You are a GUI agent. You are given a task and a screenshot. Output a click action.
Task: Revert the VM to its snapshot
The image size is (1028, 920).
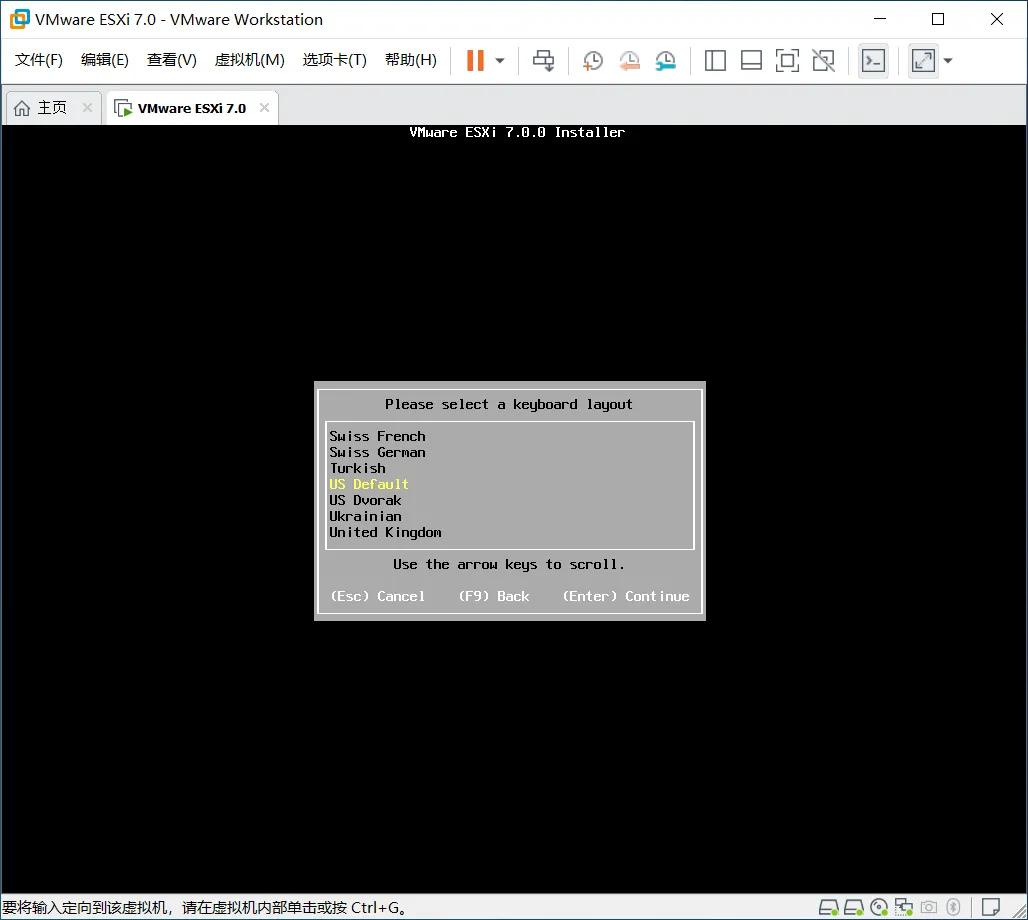(x=629, y=61)
